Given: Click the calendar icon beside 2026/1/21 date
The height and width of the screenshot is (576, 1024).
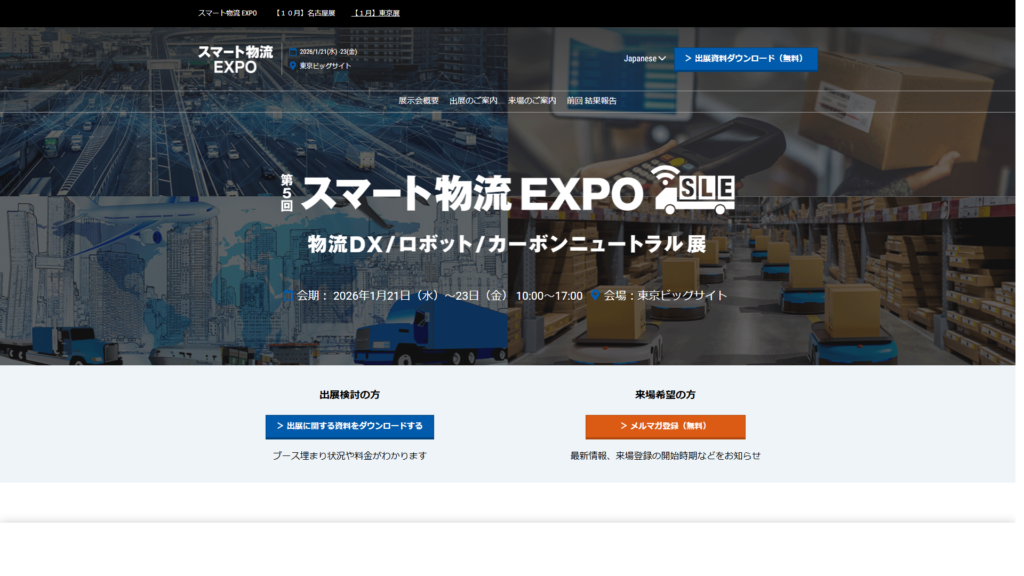Looking at the screenshot, I should [x=293, y=52].
